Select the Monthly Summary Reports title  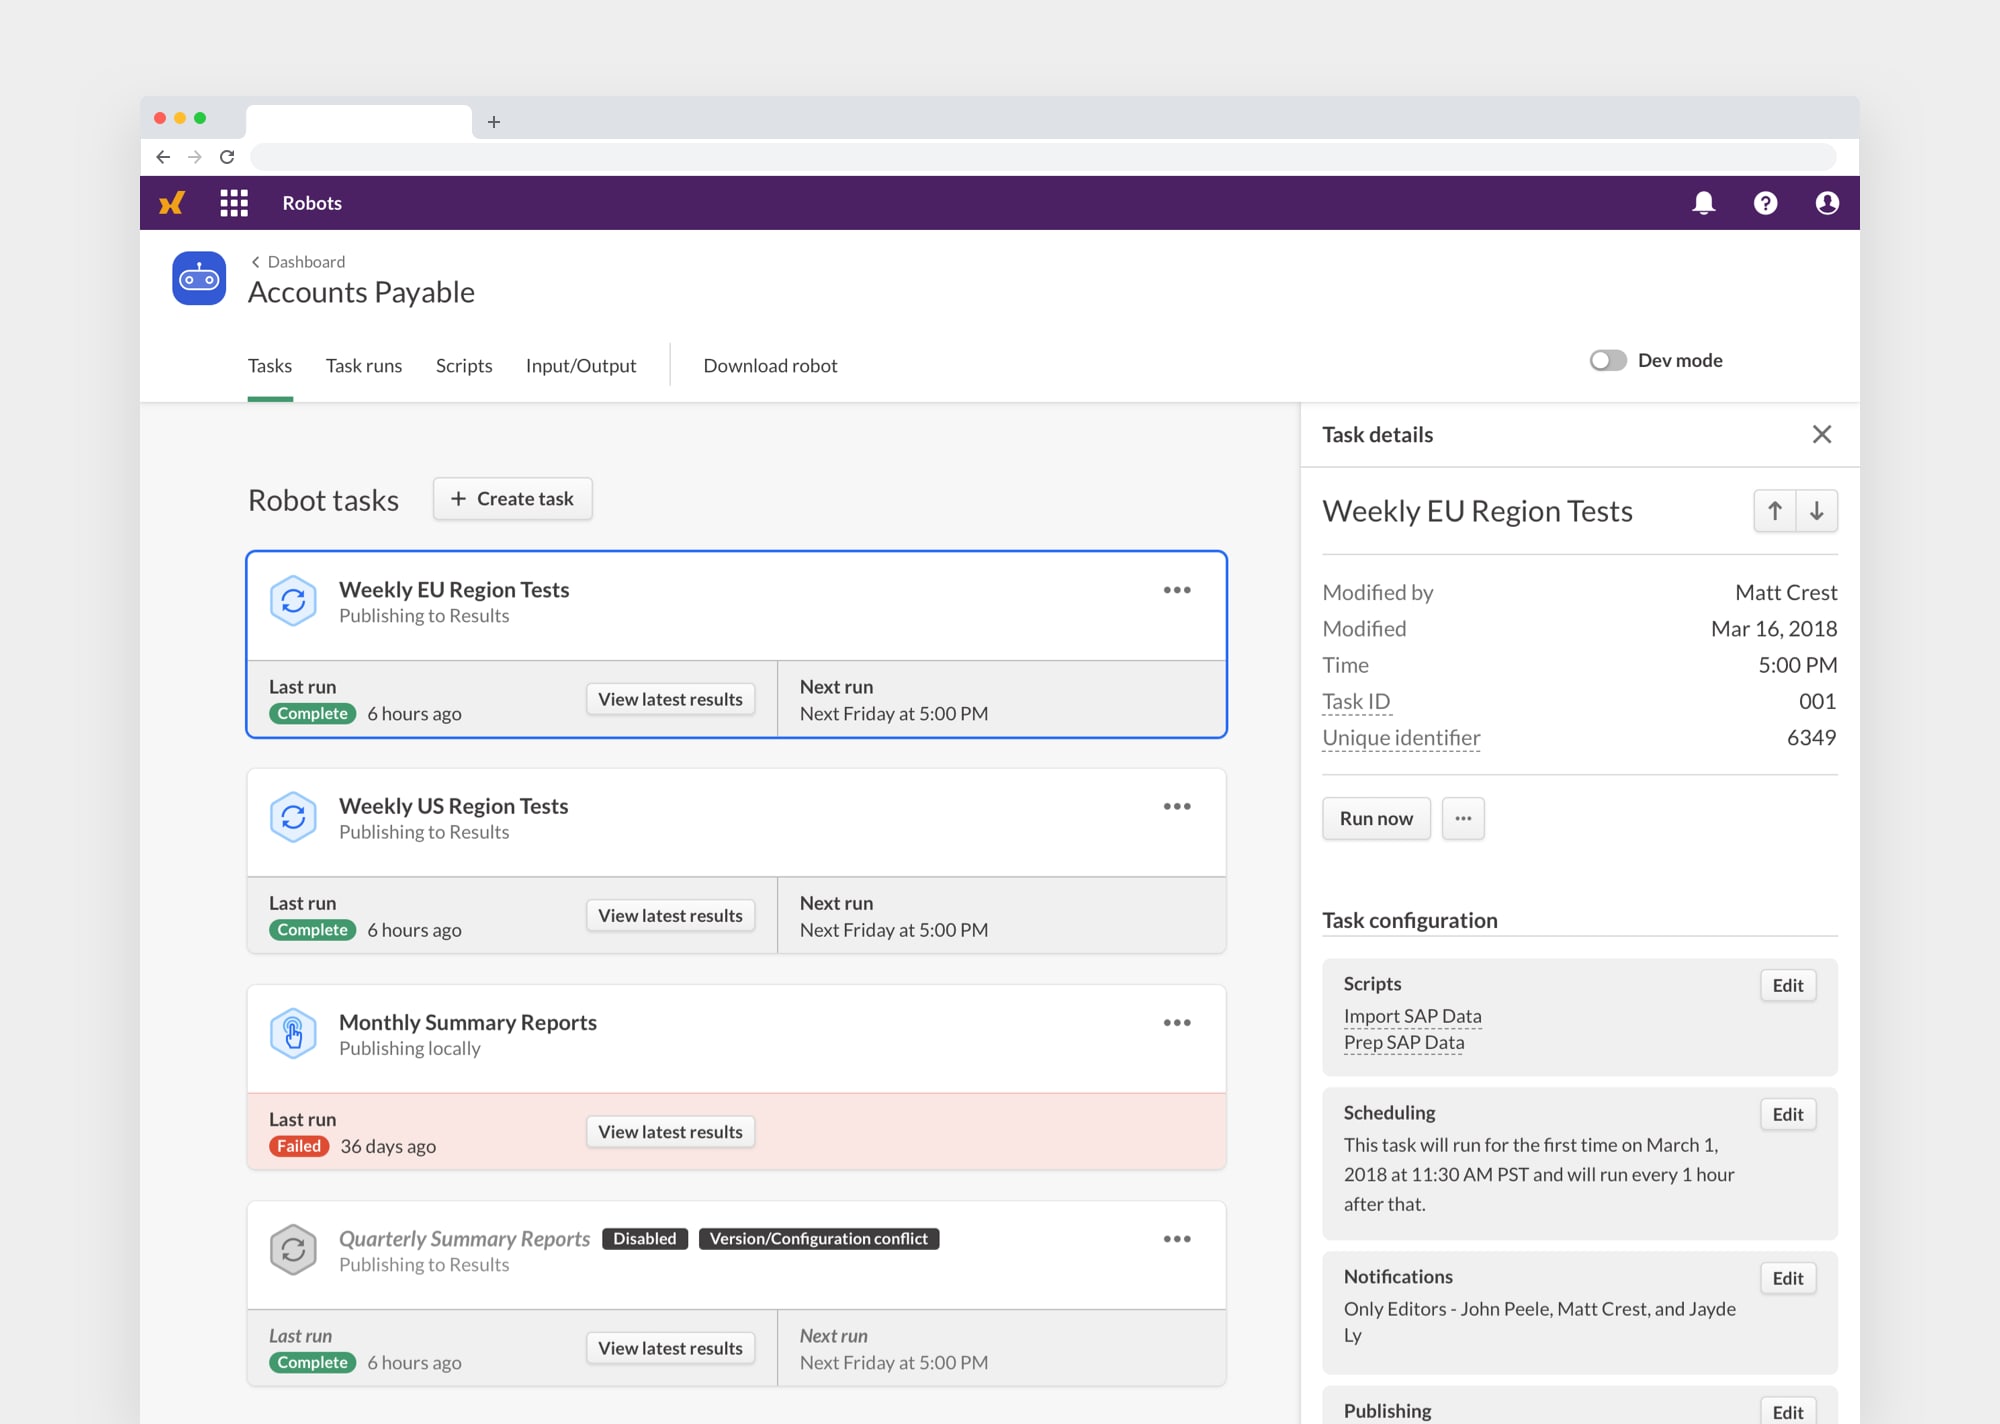click(x=468, y=1022)
